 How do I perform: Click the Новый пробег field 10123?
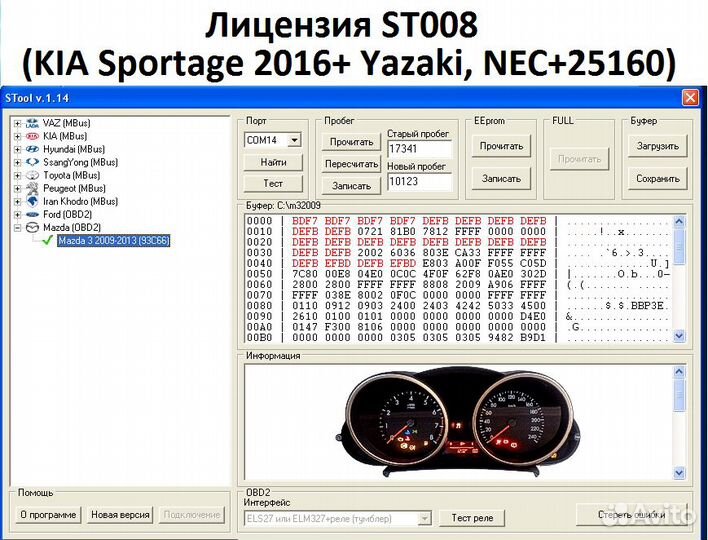click(x=419, y=182)
